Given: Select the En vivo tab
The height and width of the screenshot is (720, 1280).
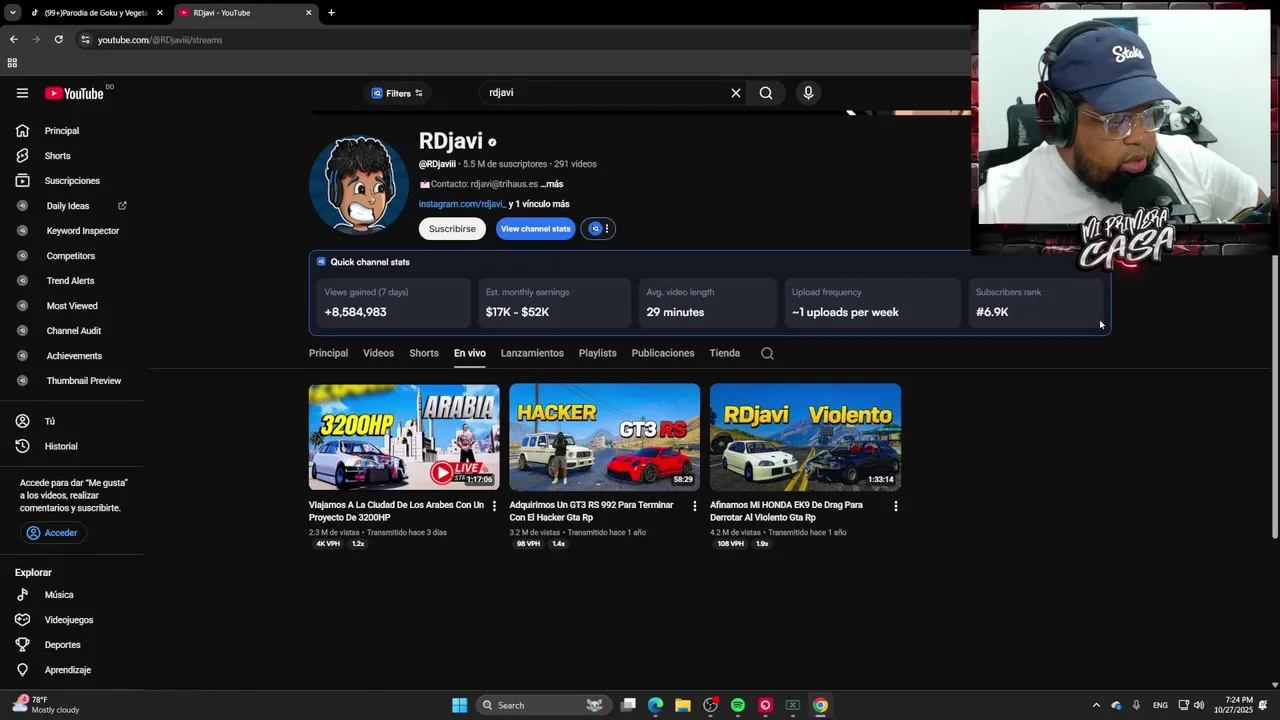Looking at the screenshot, I should [470, 353].
